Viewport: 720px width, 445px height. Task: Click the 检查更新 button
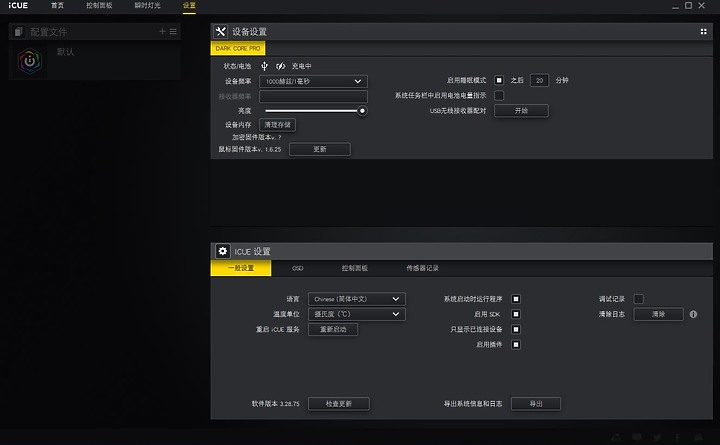pos(338,404)
